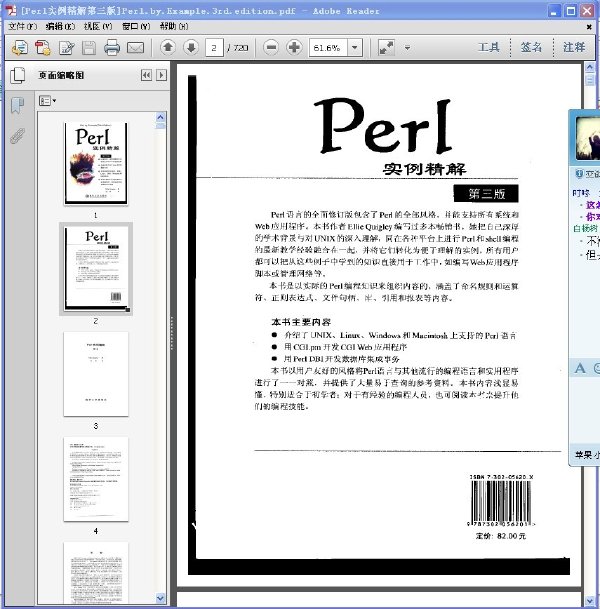The height and width of the screenshot is (609, 600).
Task: Click the create PDF online icon
Action: pos(20,48)
